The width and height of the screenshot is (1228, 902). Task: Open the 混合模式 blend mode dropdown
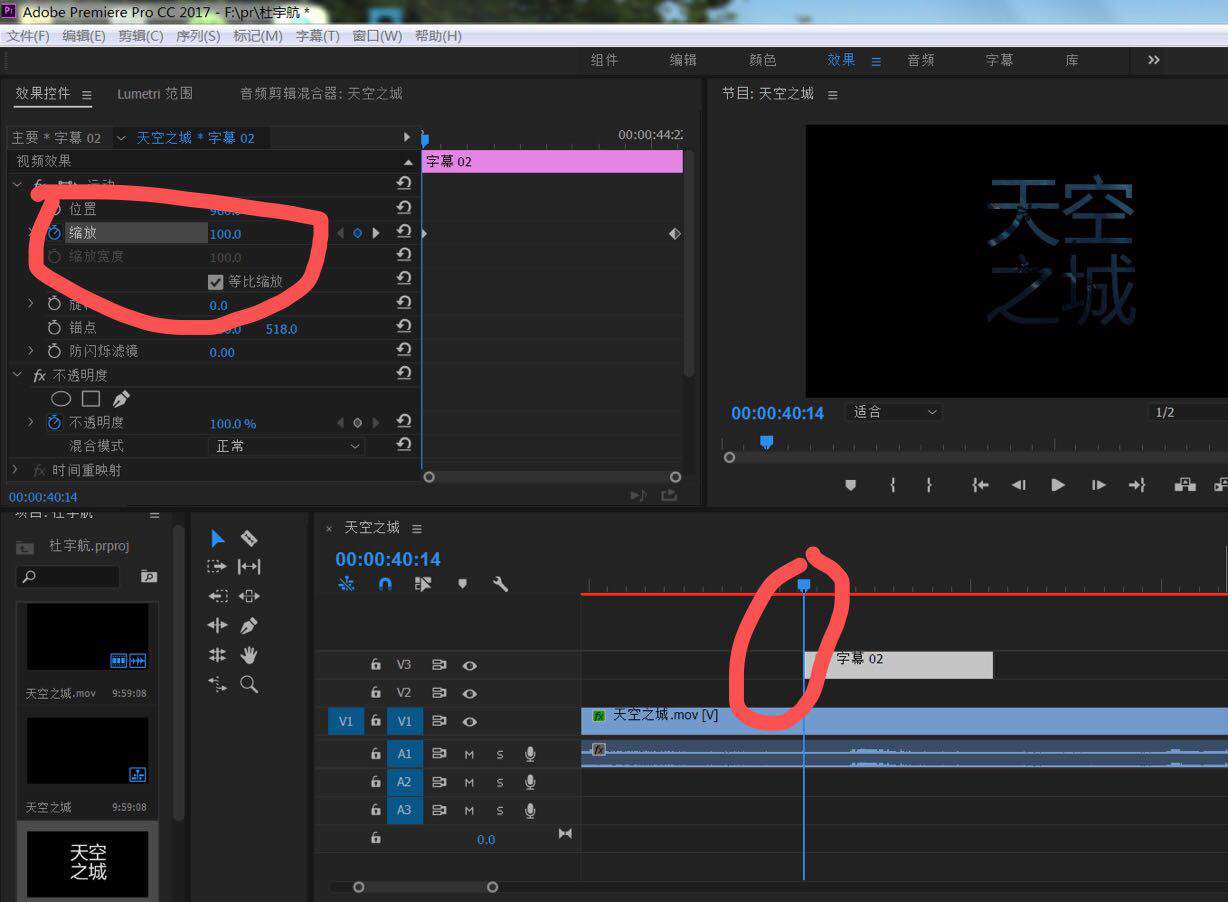(x=286, y=446)
